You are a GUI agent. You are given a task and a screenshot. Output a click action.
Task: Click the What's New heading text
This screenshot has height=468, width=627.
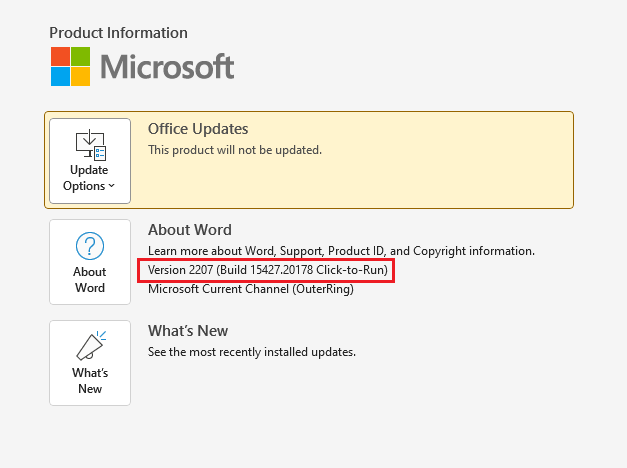pos(188,331)
